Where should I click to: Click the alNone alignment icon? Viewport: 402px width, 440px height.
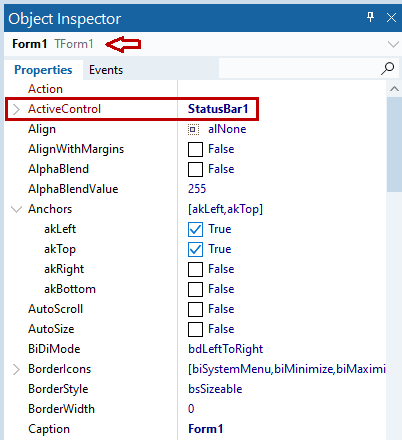pyautogui.click(x=193, y=129)
